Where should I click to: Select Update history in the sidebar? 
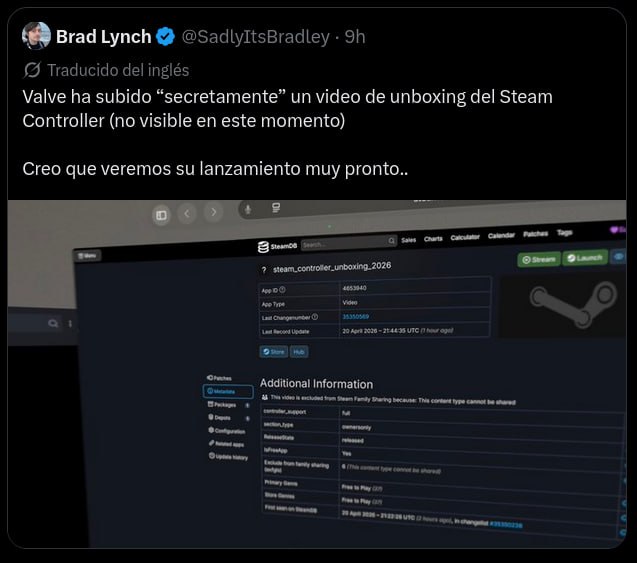(x=228, y=457)
